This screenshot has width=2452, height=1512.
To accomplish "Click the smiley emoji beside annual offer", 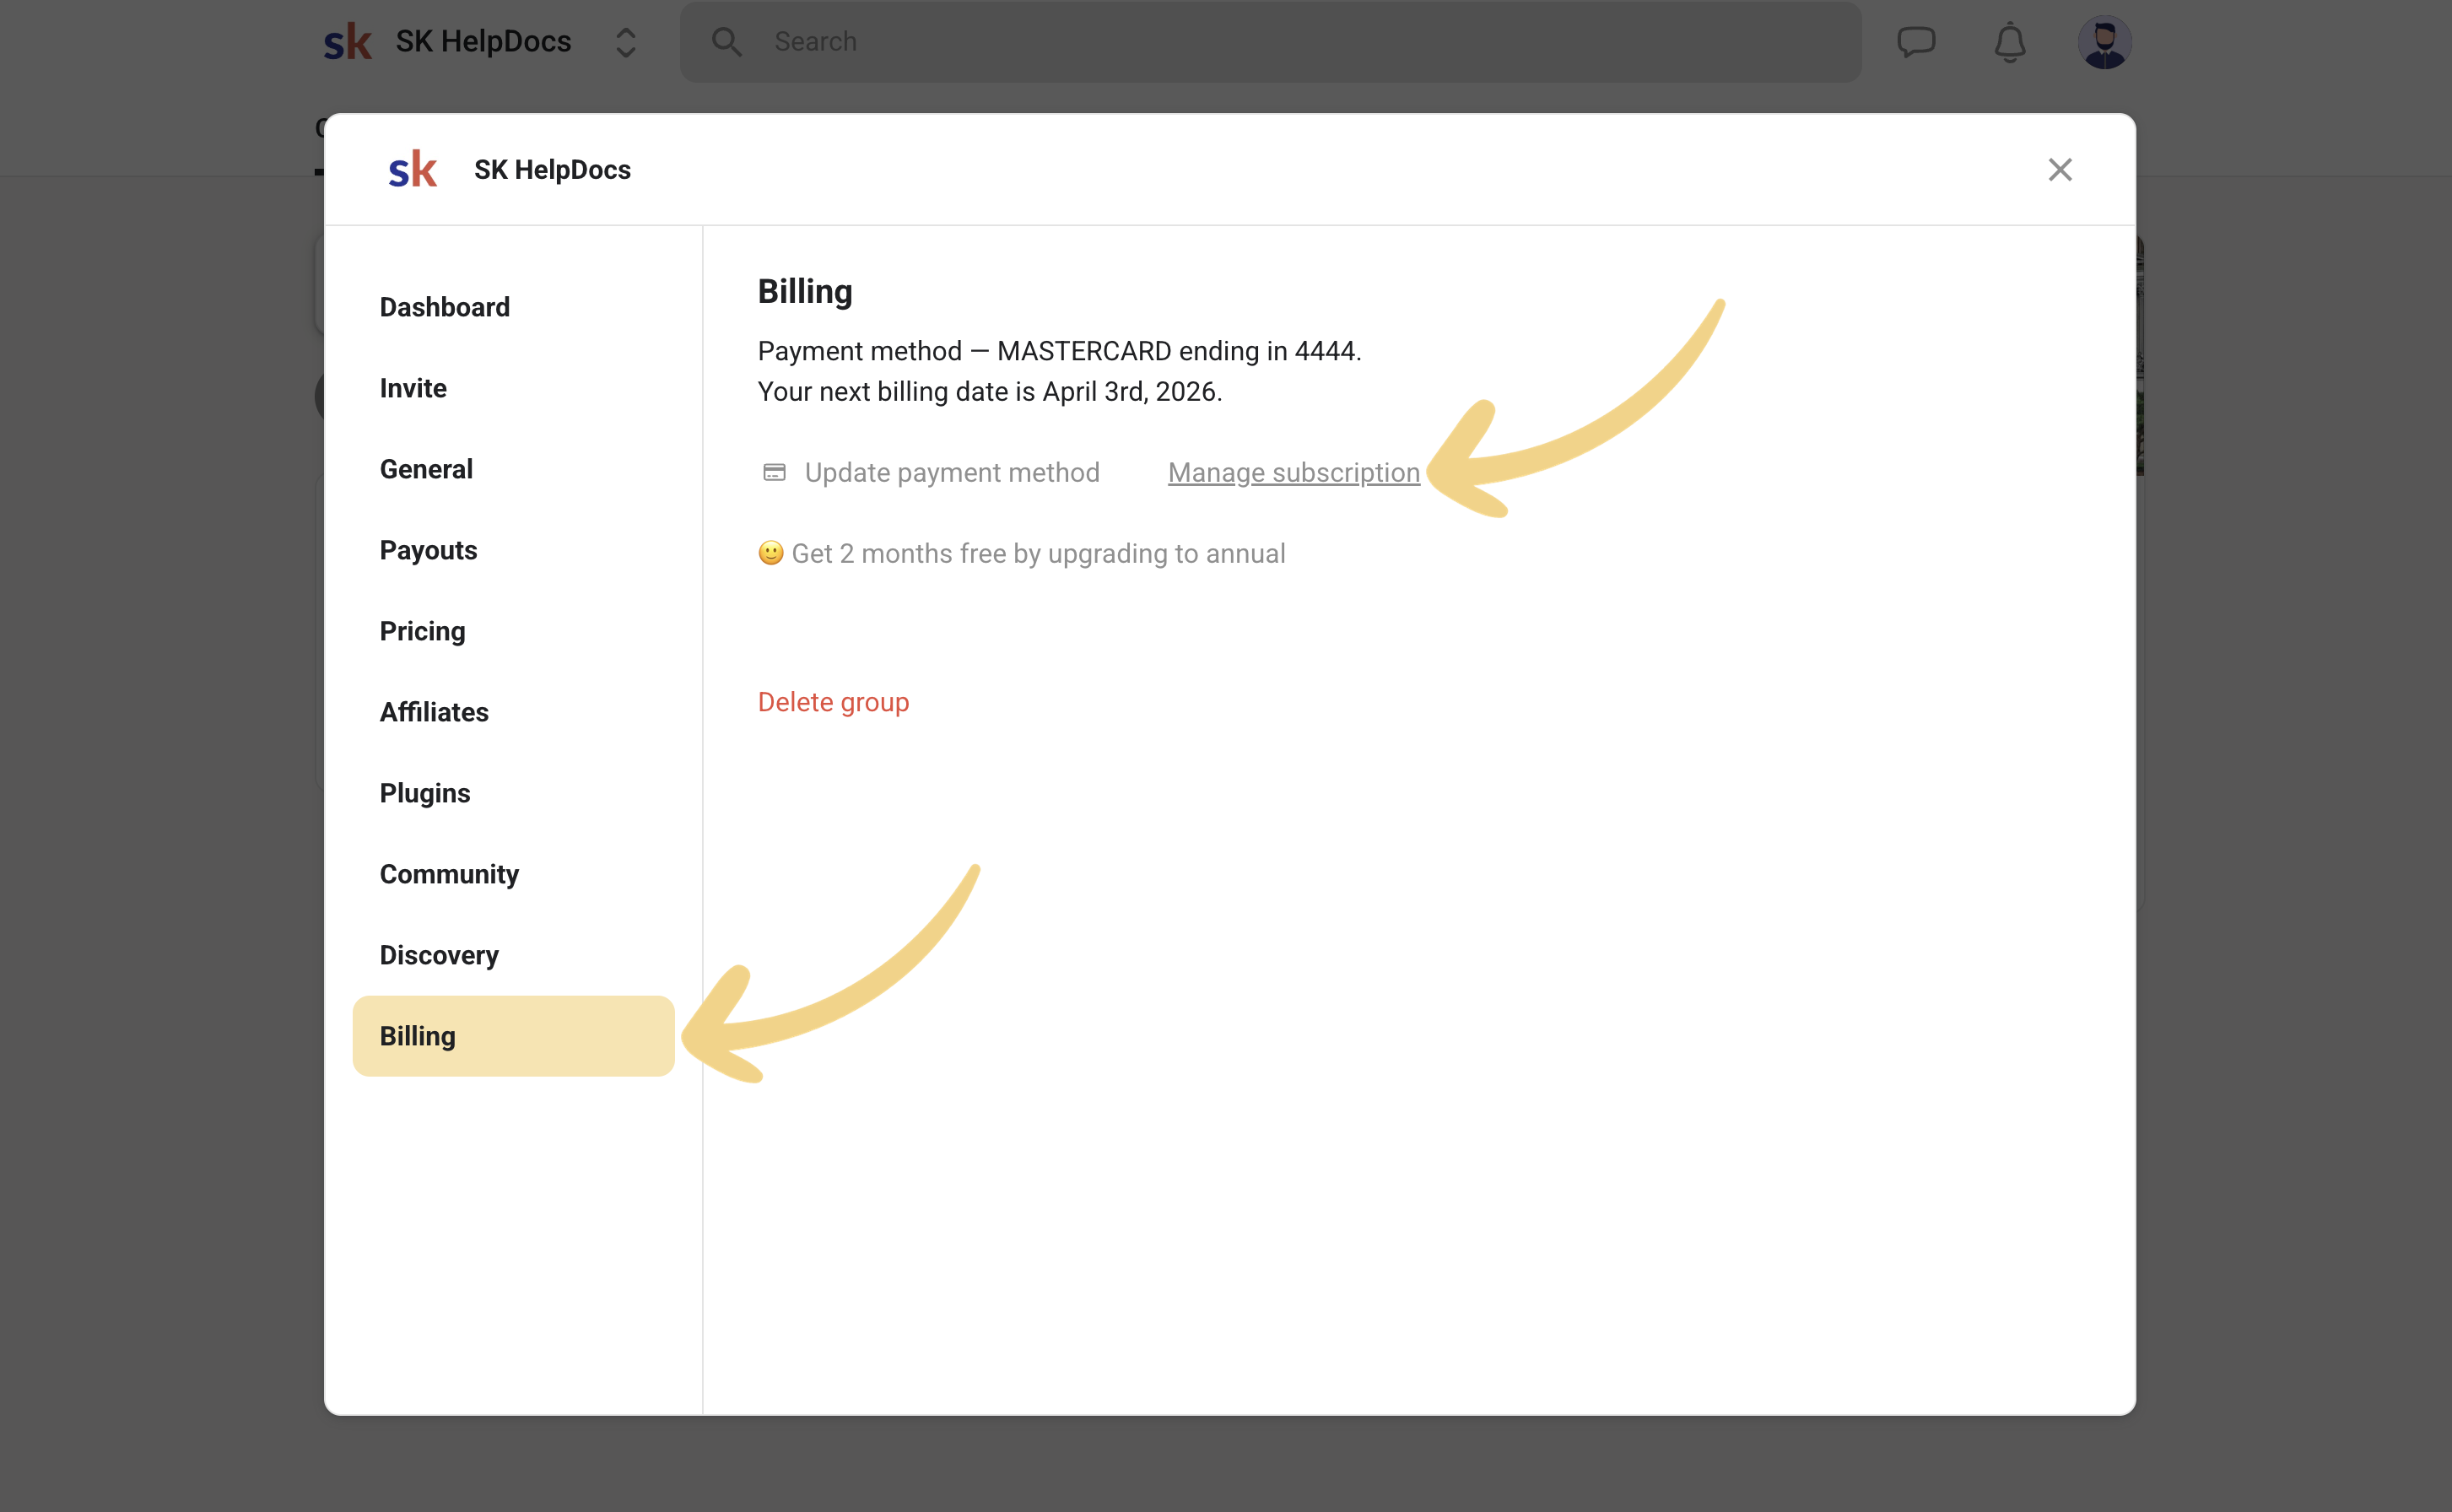I will (x=770, y=553).
